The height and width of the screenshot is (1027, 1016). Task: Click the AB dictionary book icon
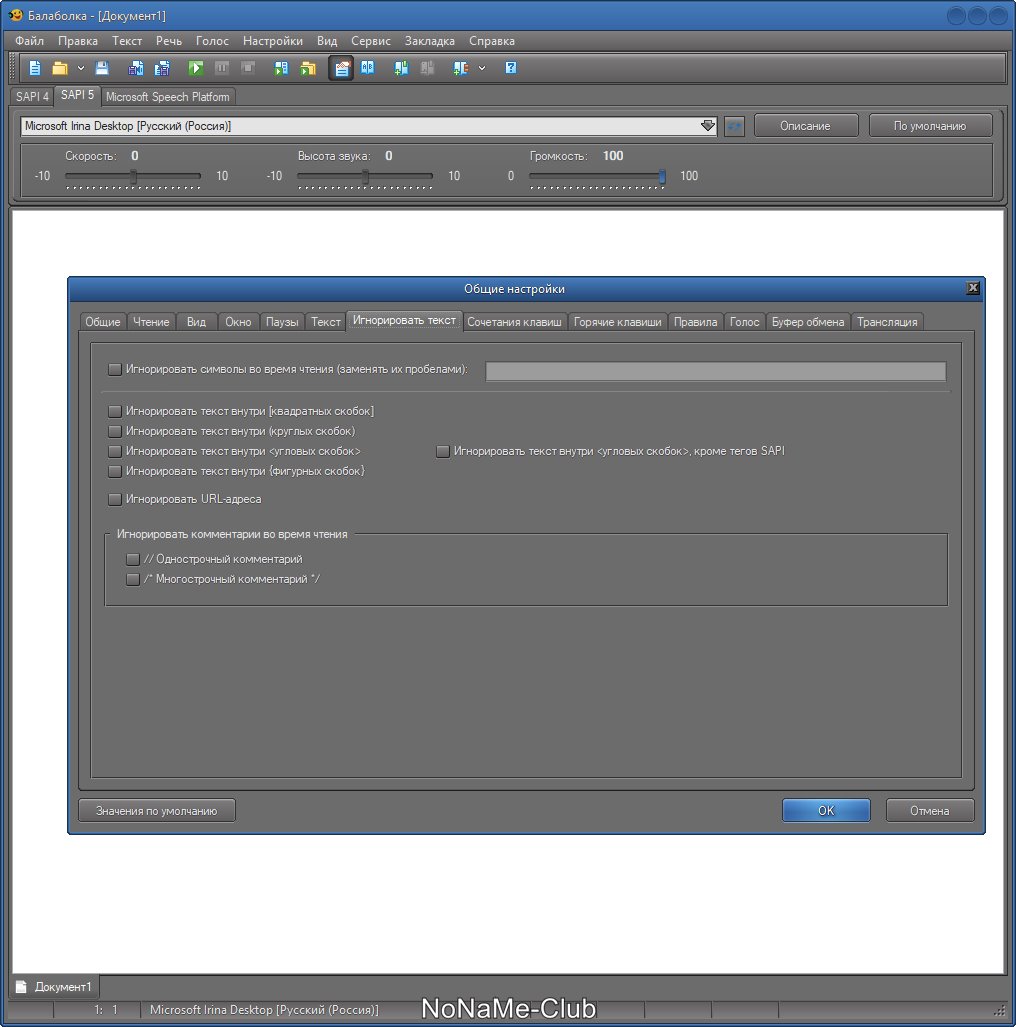pos(368,68)
